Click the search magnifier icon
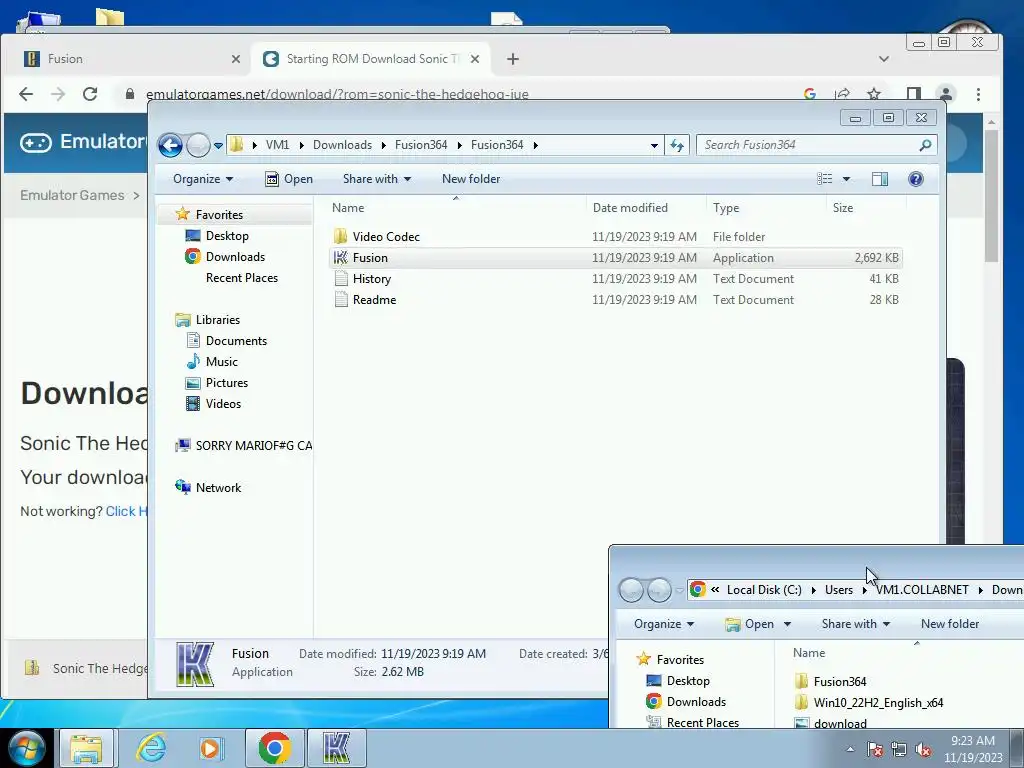The height and width of the screenshot is (768, 1024). coord(925,145)
